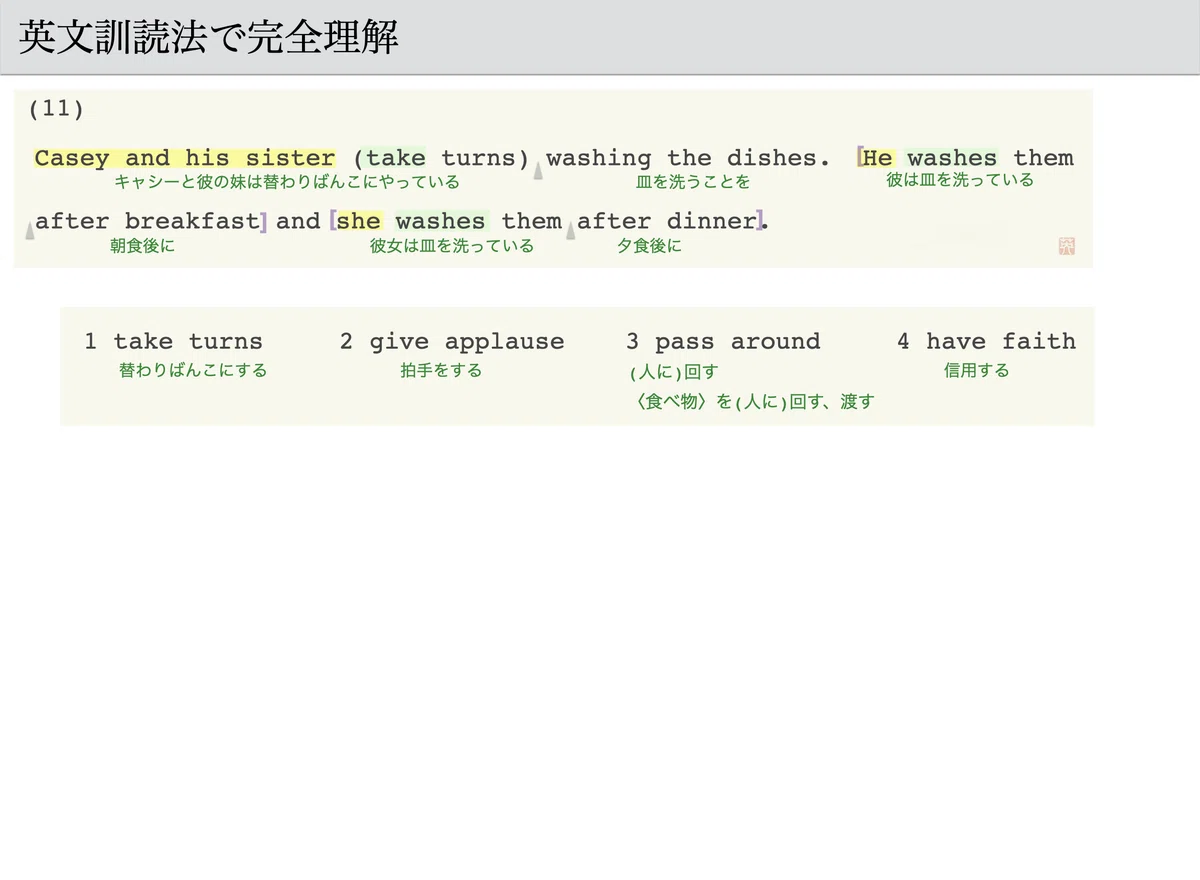Click the annotation キャシーと彼の妹は替わりばんこにやっている
This screenshot has height=880, width=1200.
coord(287,182)
